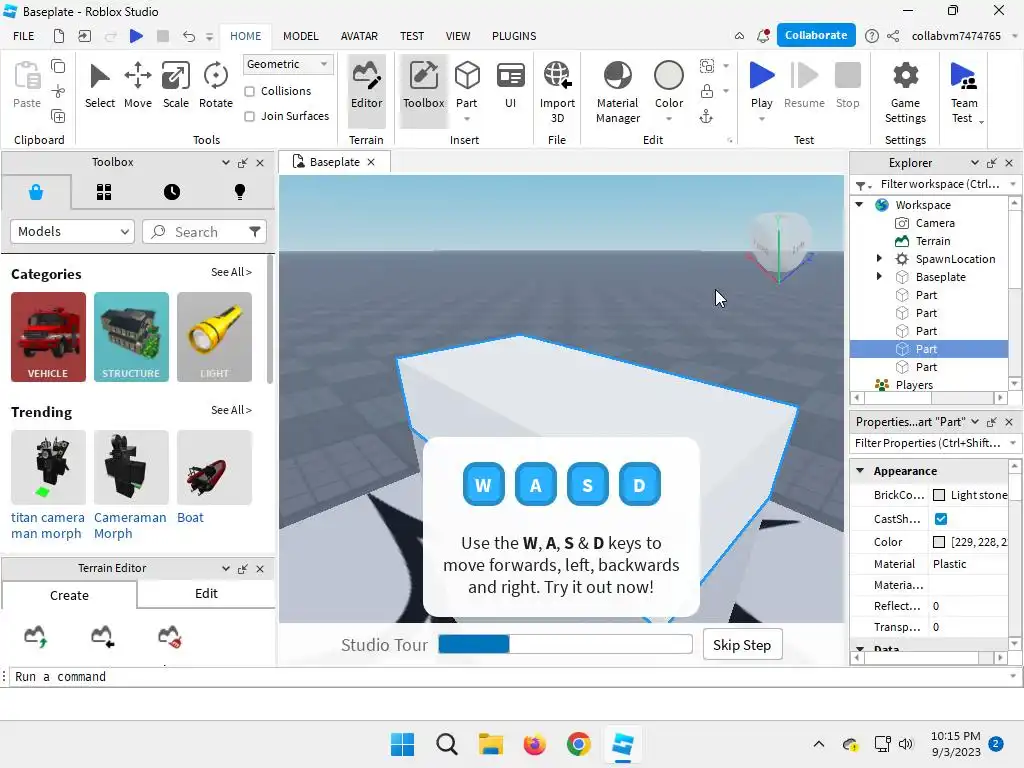Toggle the CastShadow checkbox
The image size is (1024, 768).
click(941, 519)
